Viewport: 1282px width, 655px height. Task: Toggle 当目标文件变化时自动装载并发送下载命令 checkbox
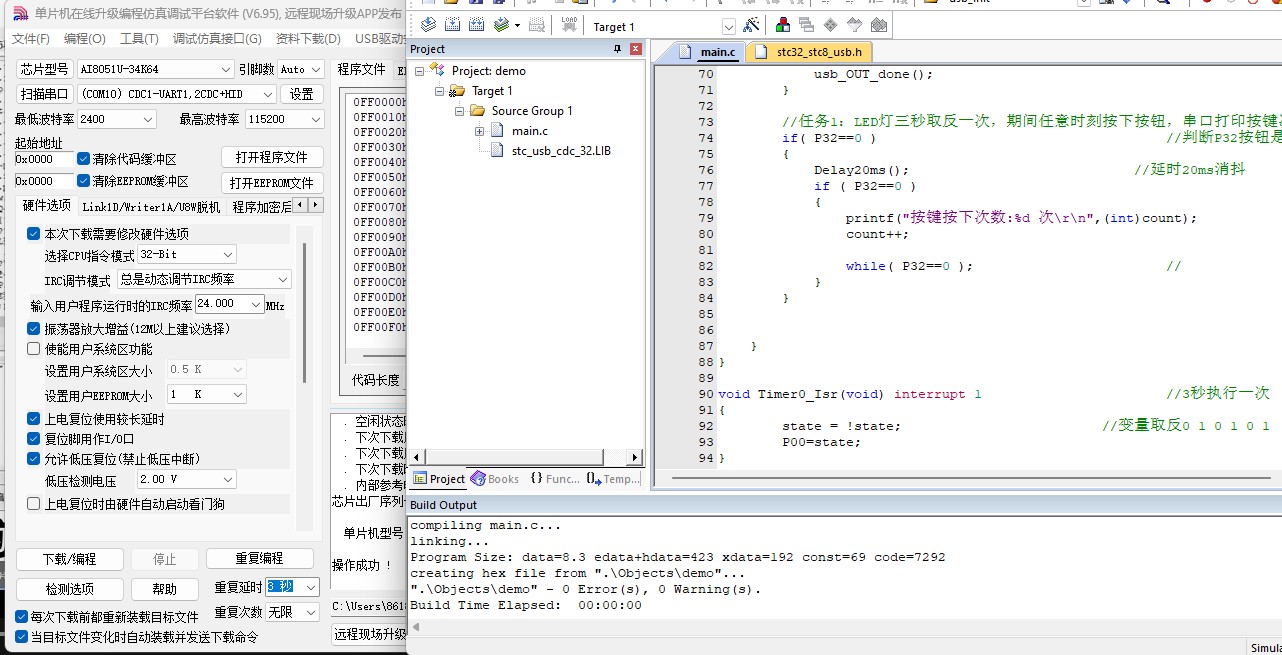click(x=21, y=636)
